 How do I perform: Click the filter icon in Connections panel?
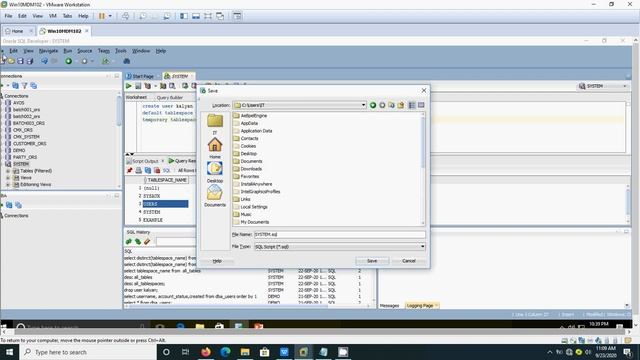(x=24, y=86)
